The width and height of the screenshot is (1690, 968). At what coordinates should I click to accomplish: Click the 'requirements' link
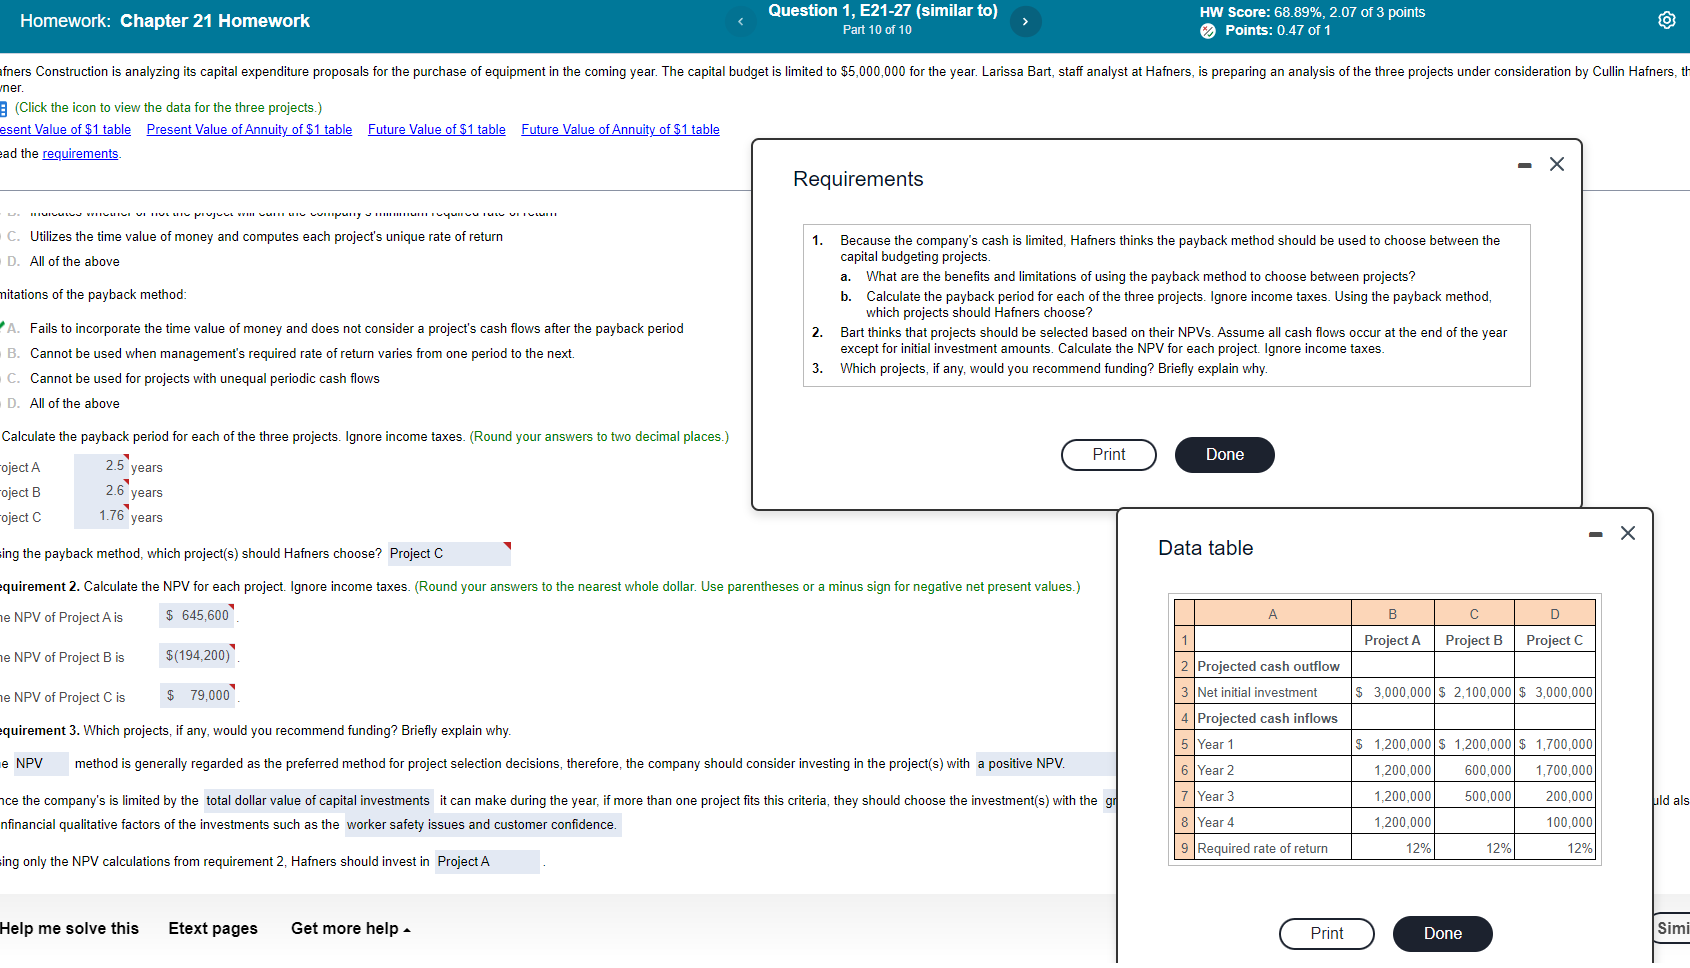tap(80, 154)
